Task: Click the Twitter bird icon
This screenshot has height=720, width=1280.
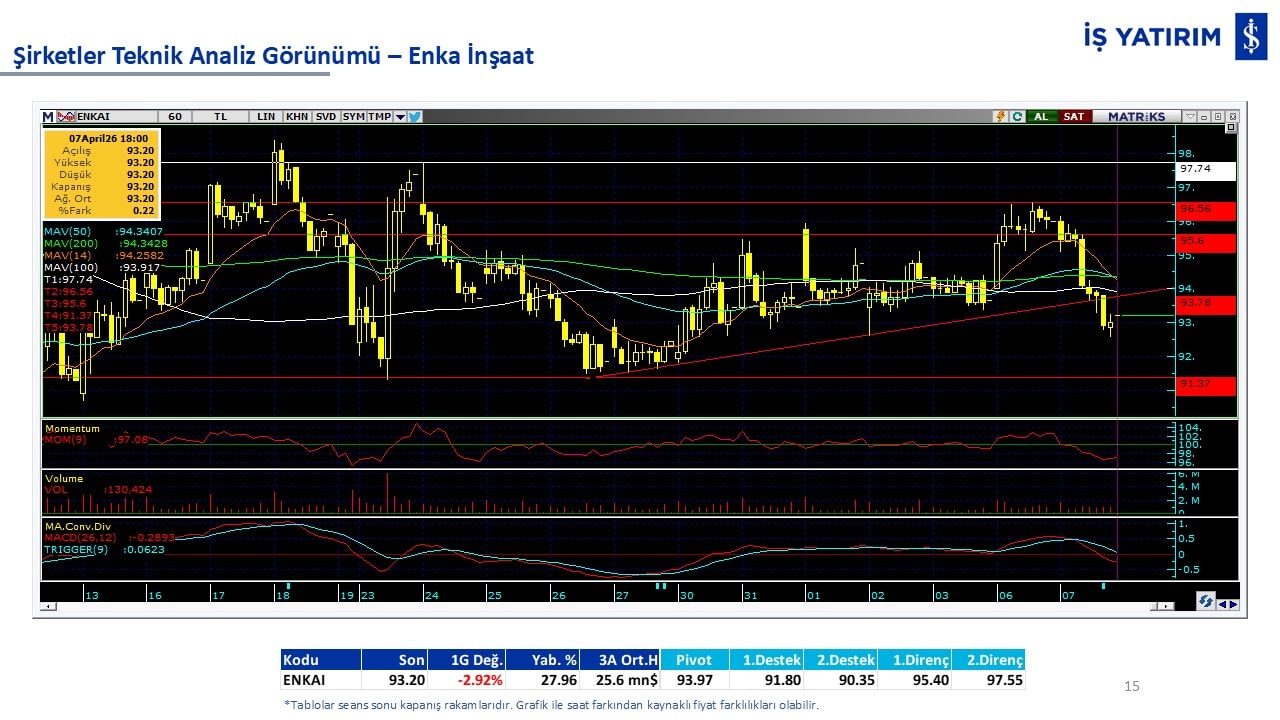Action: tap(415, 116)
